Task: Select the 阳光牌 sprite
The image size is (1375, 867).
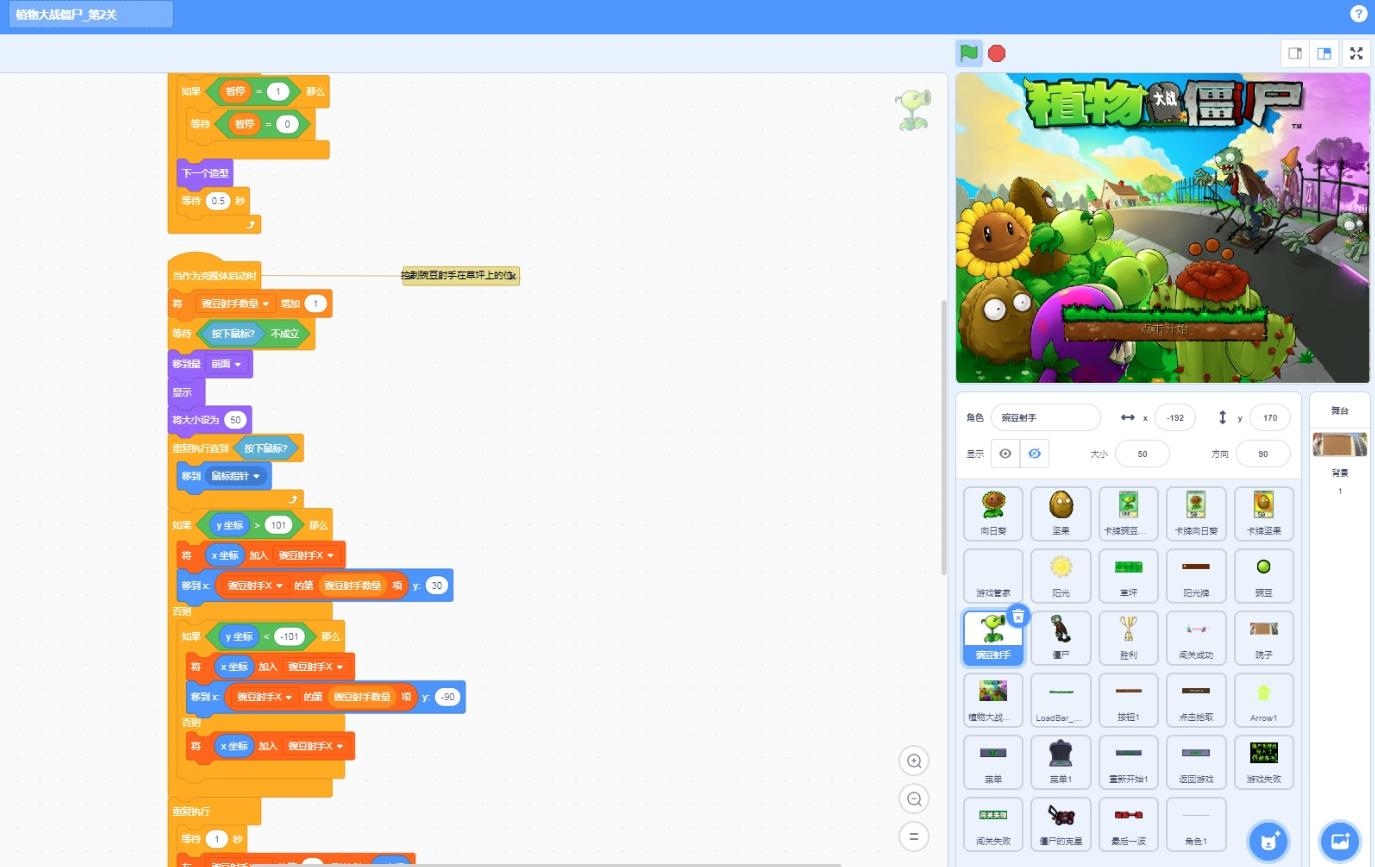Action: (x=1196, y=575)
